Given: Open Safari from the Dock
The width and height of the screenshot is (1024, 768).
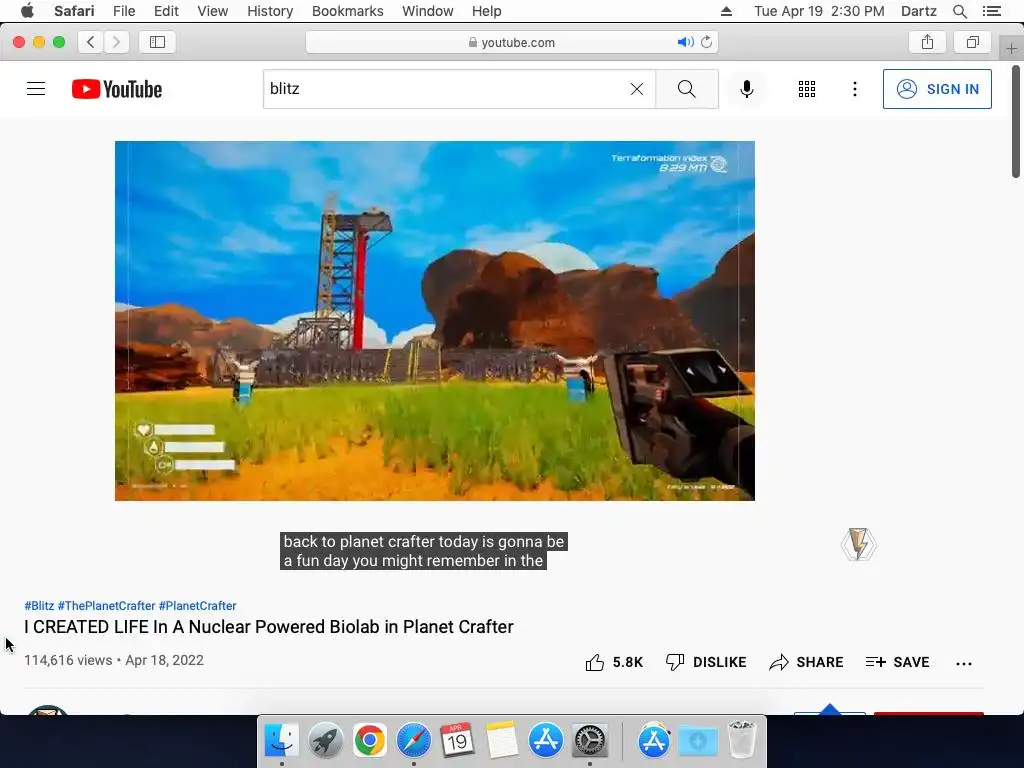Looking at the screenshot, I should (413, 741).
